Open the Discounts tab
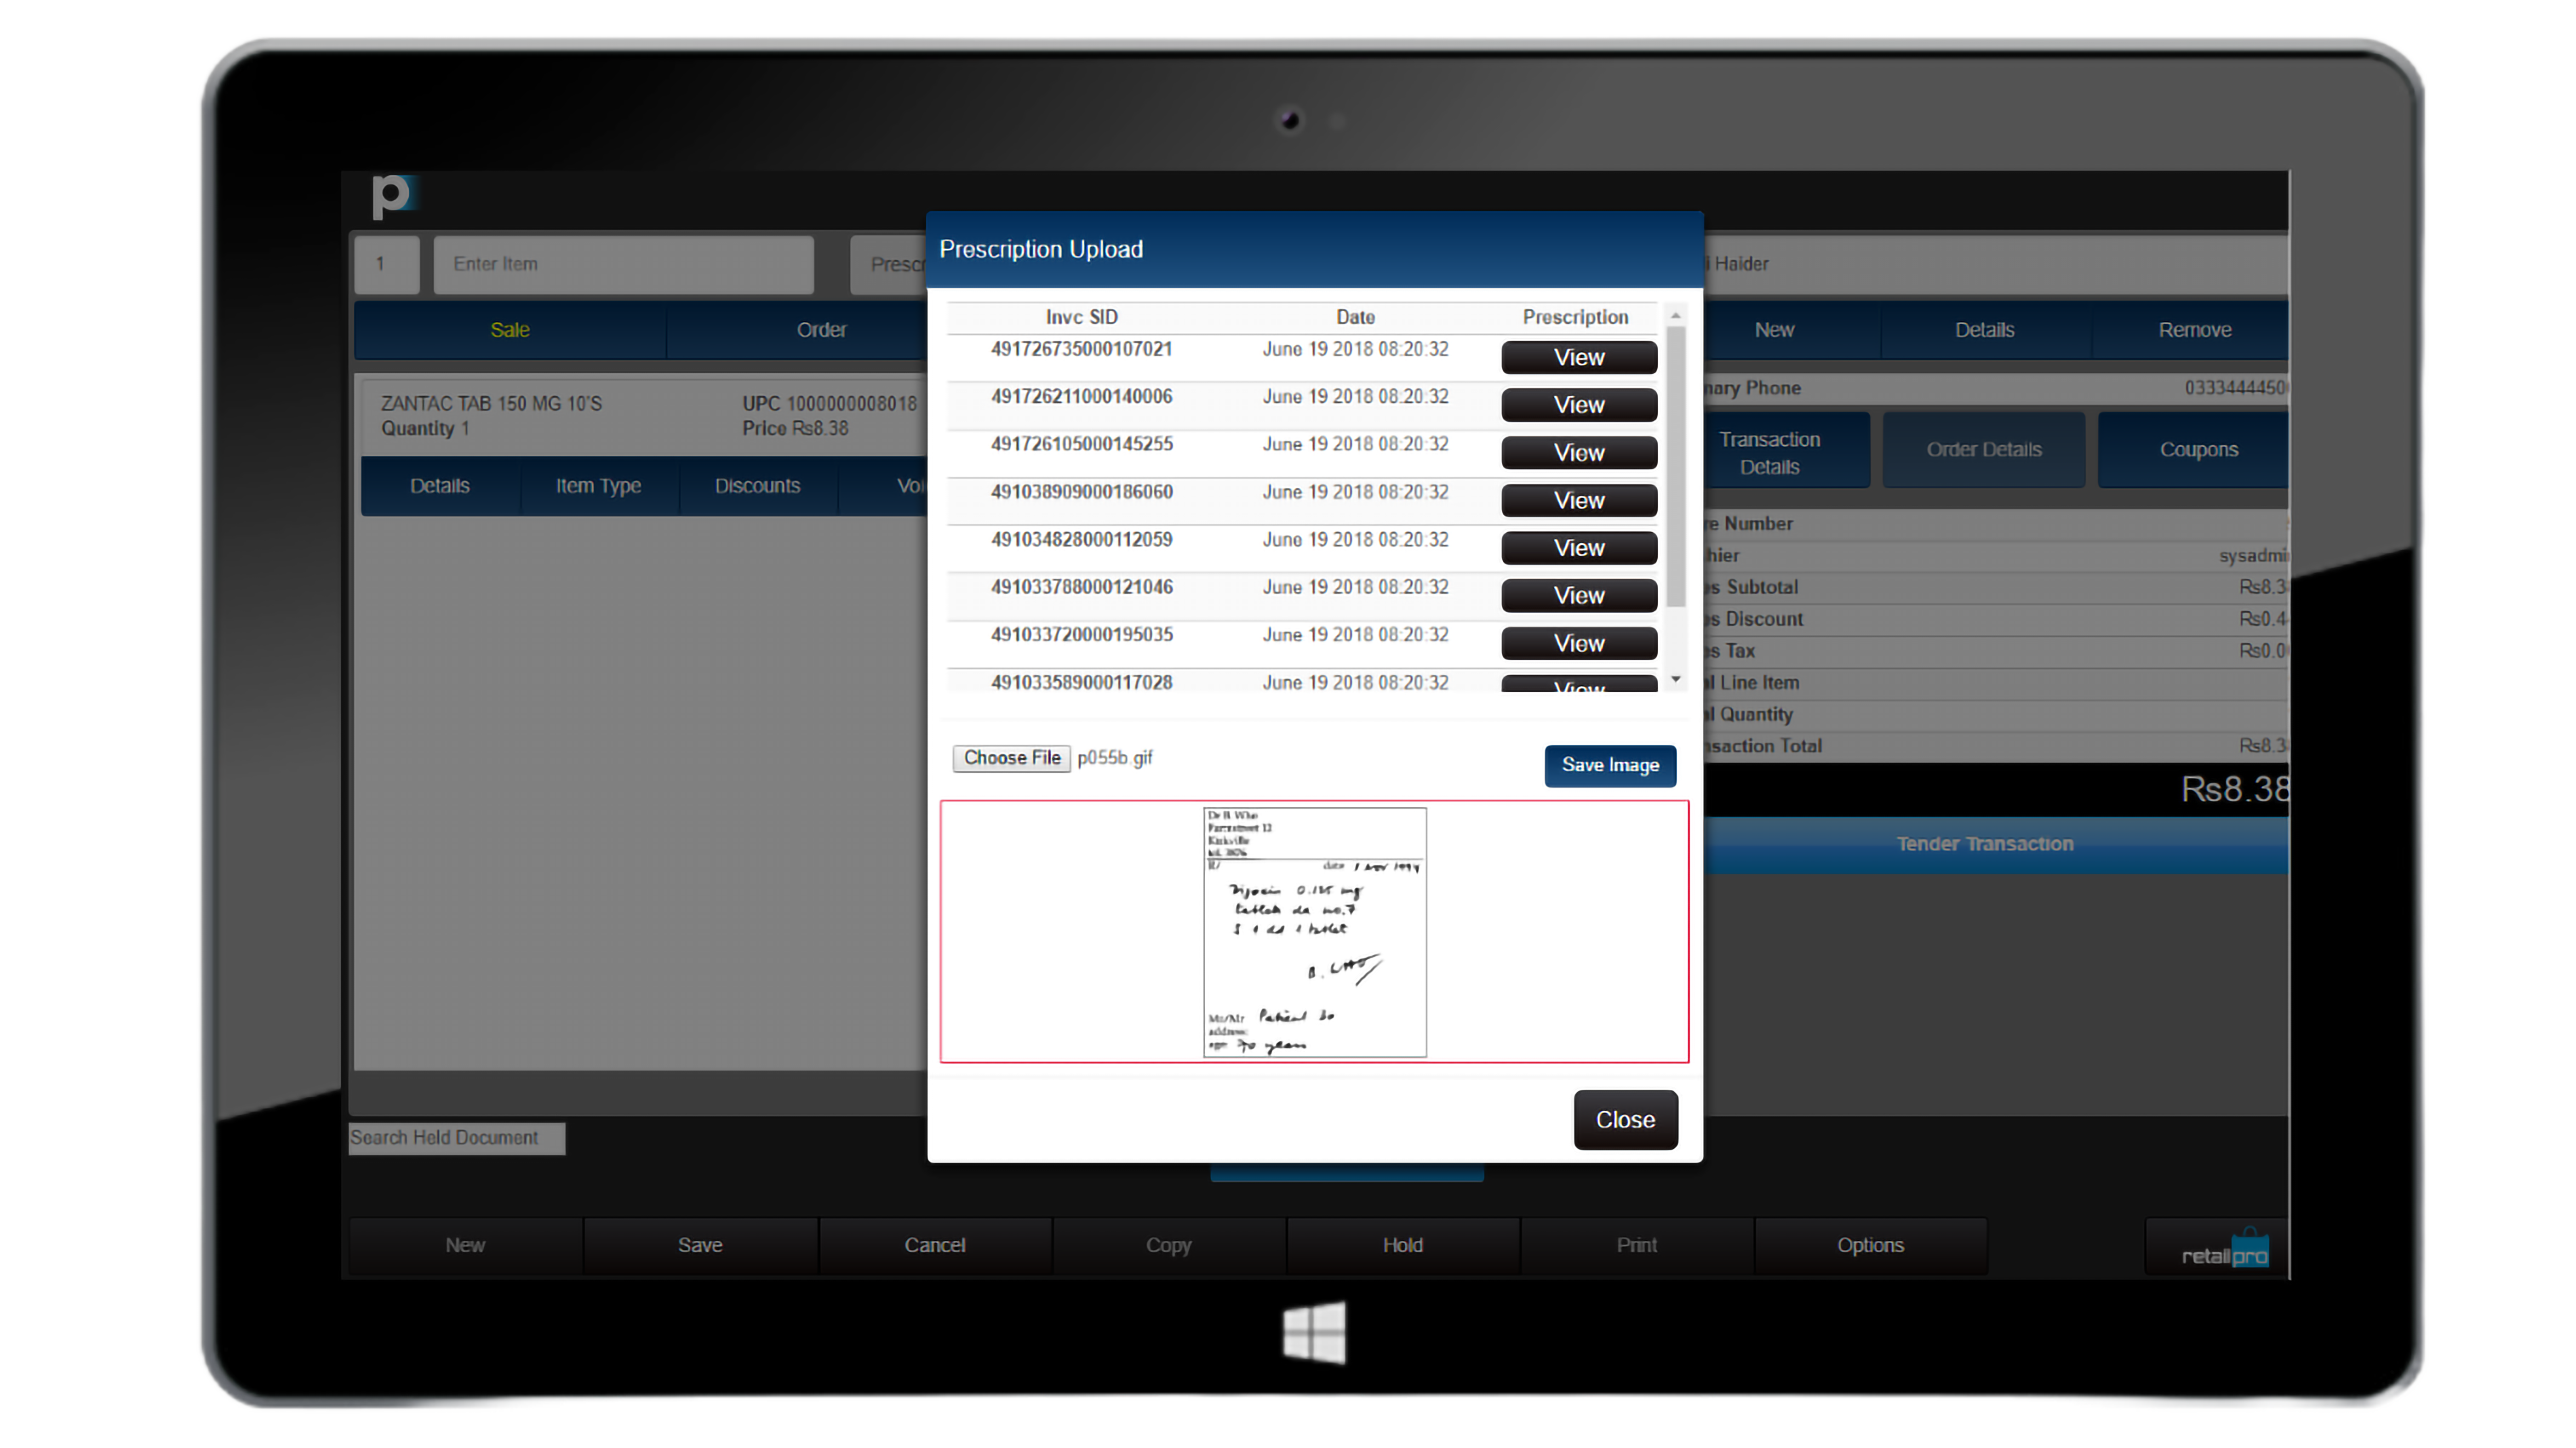The image size is (2576, 1448). click(757, 486)
